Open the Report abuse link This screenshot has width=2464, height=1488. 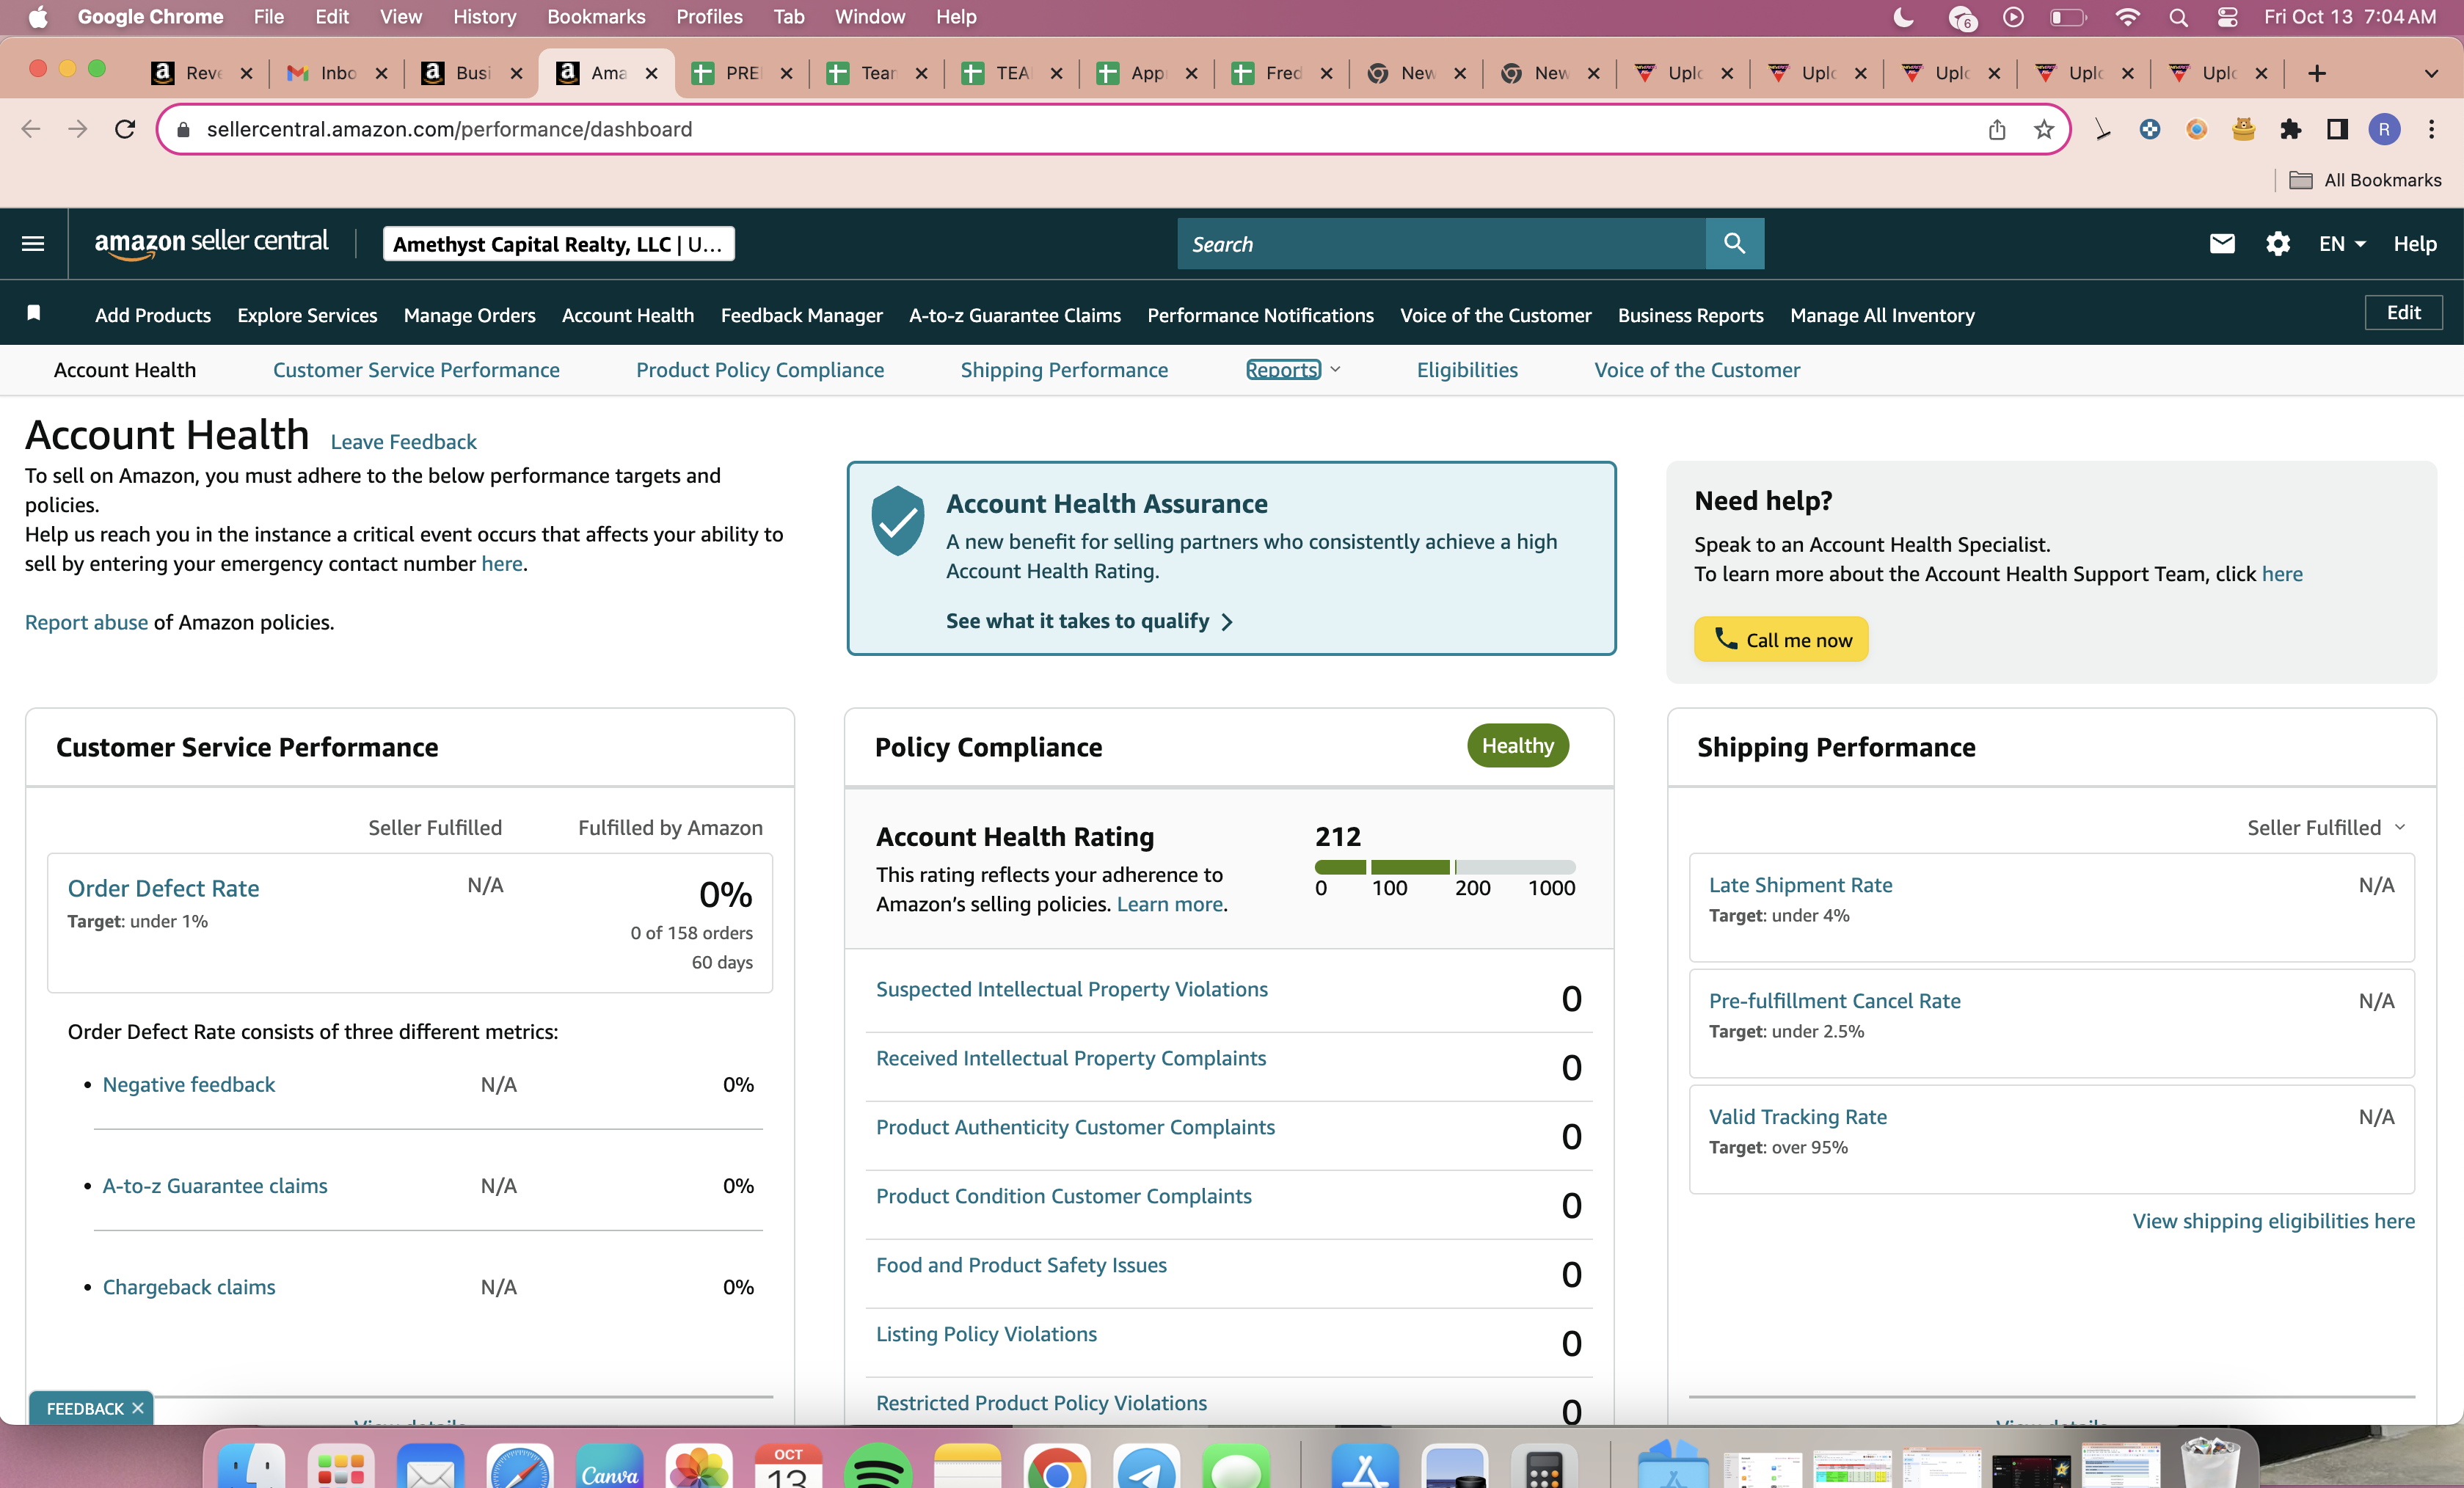click(x=86, y=622)
